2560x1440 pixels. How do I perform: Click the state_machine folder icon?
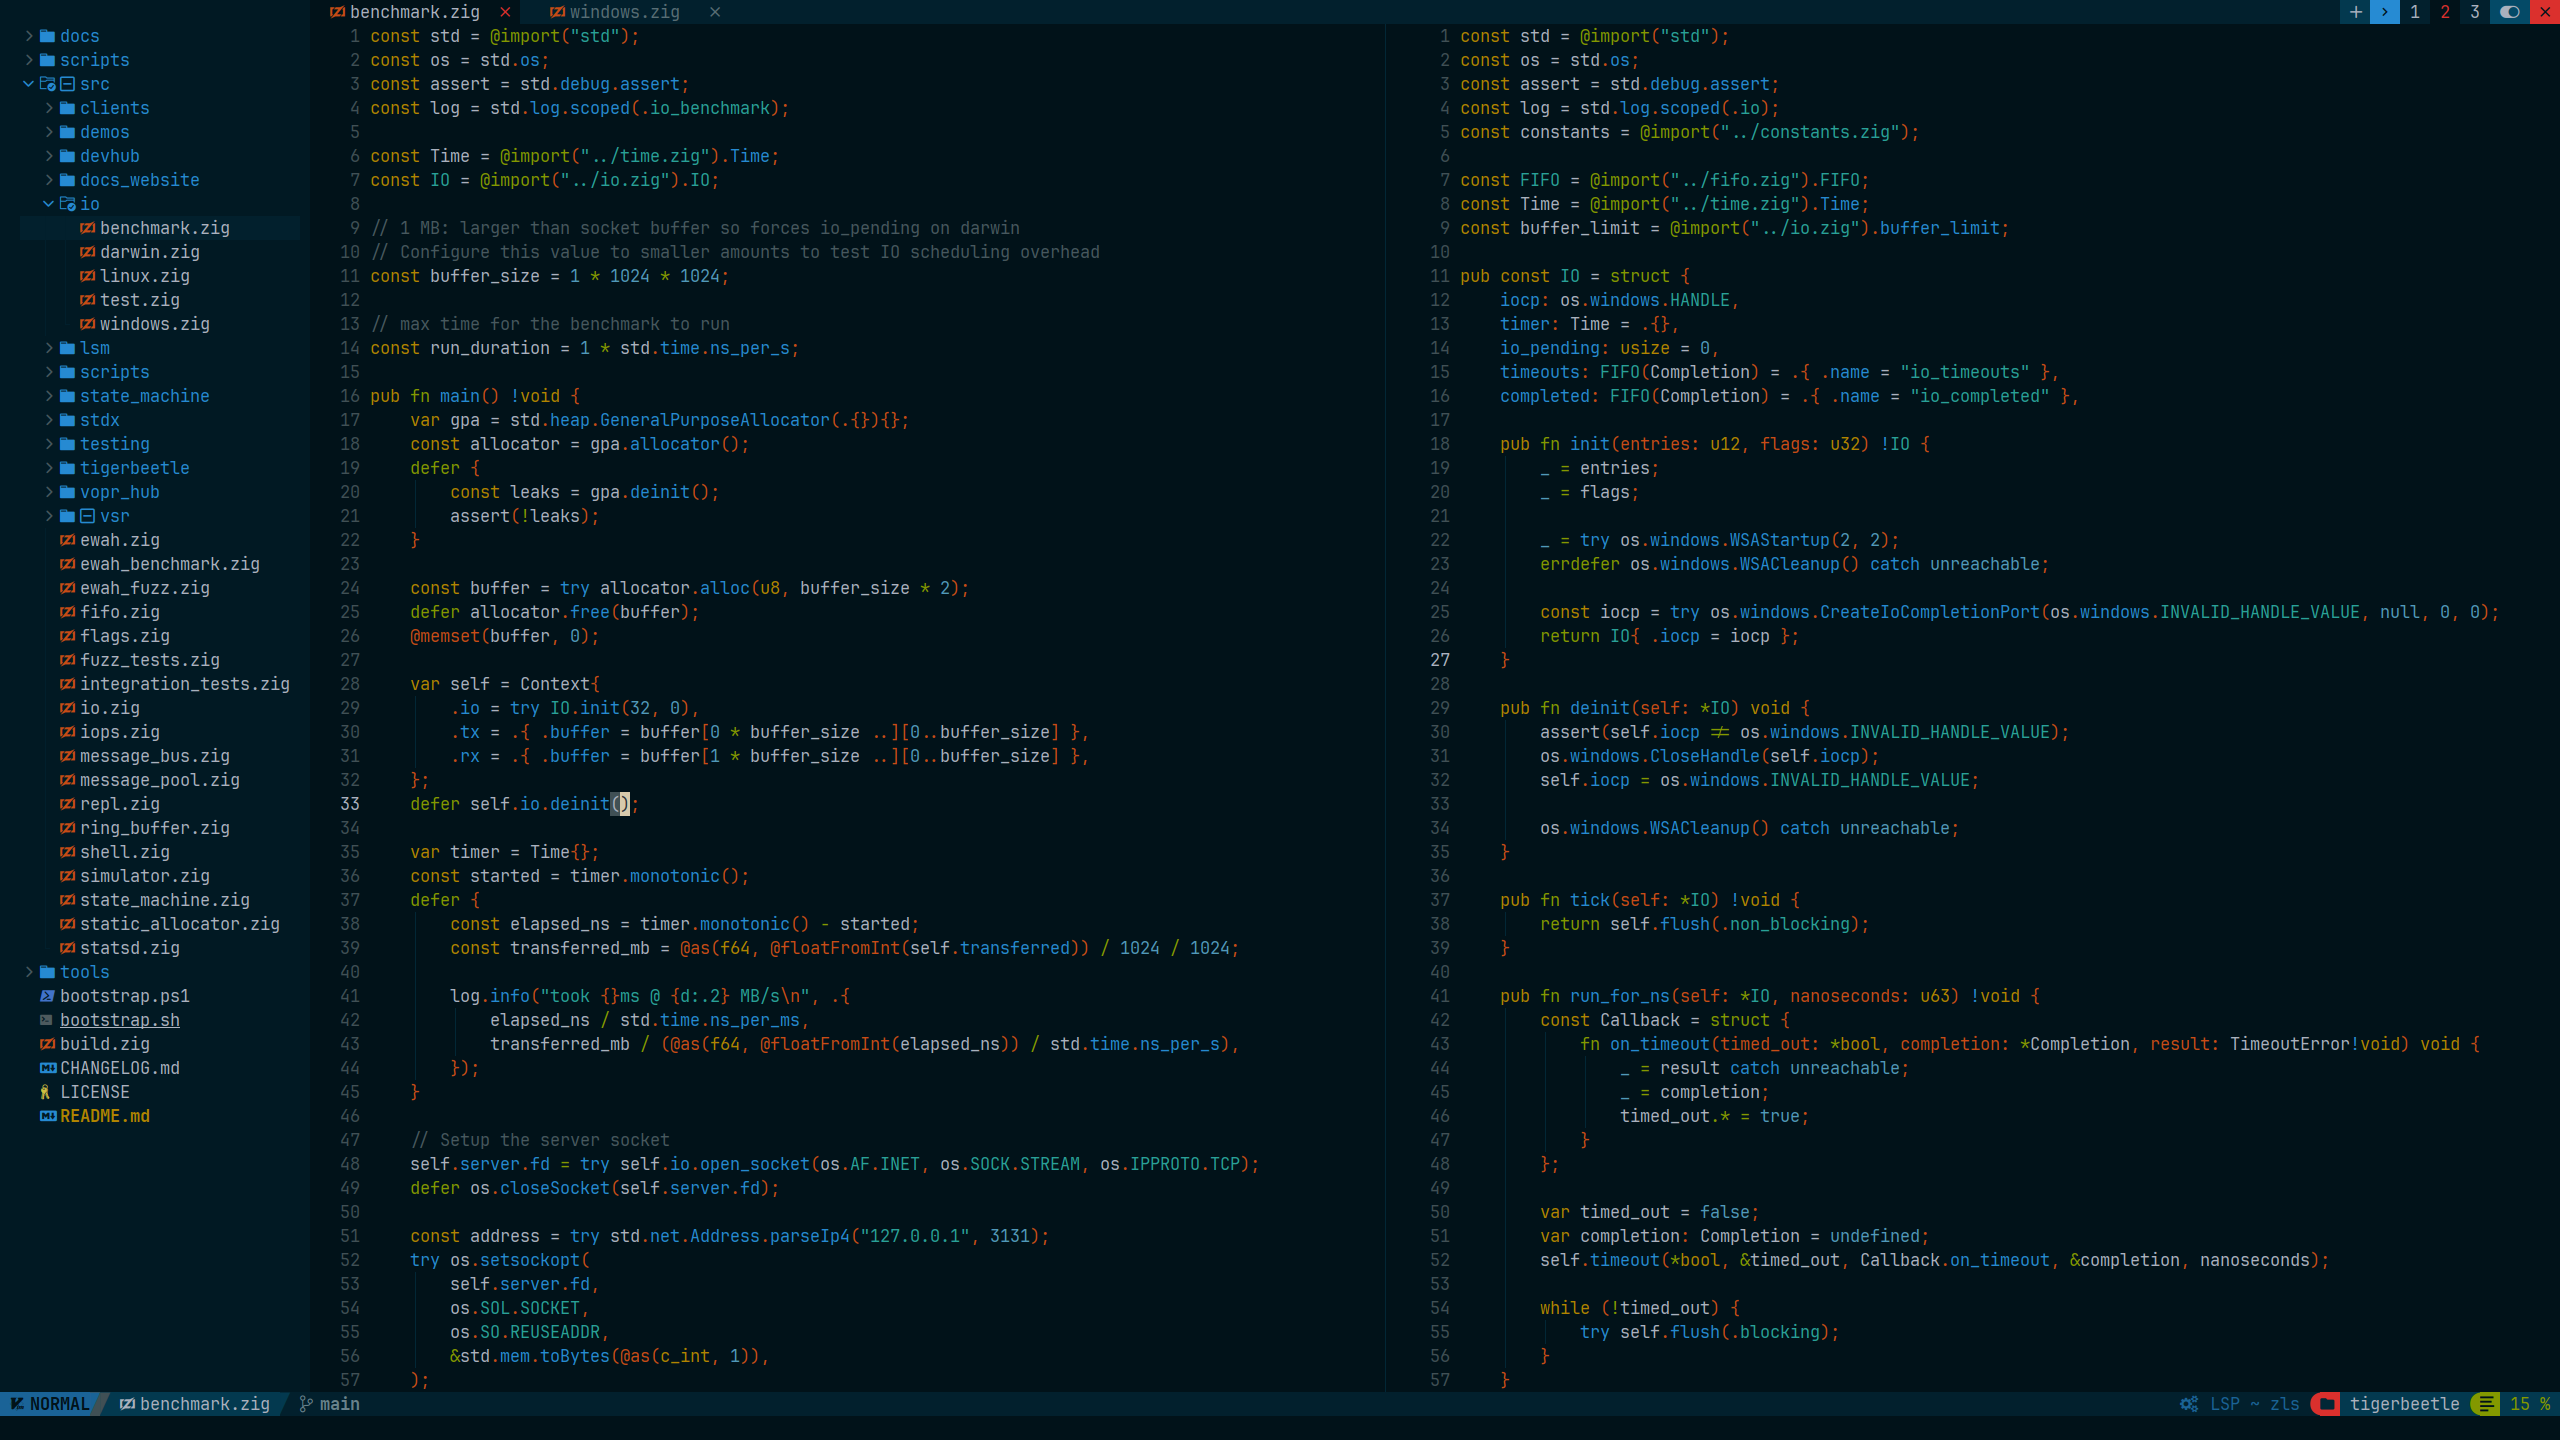point(67,396)
